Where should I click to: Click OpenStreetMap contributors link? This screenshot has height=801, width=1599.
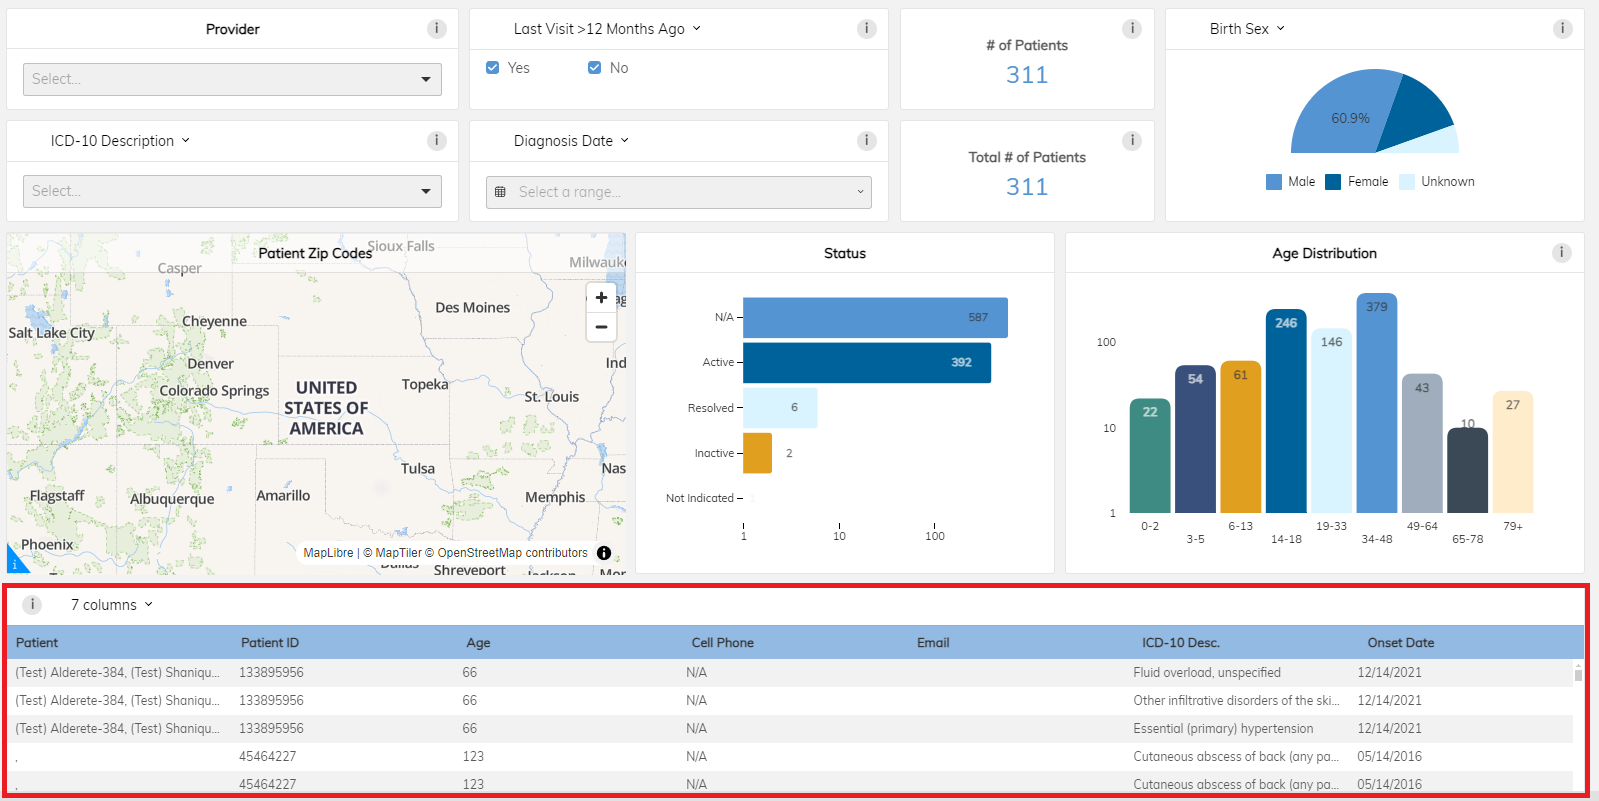[x=506, y=553]
